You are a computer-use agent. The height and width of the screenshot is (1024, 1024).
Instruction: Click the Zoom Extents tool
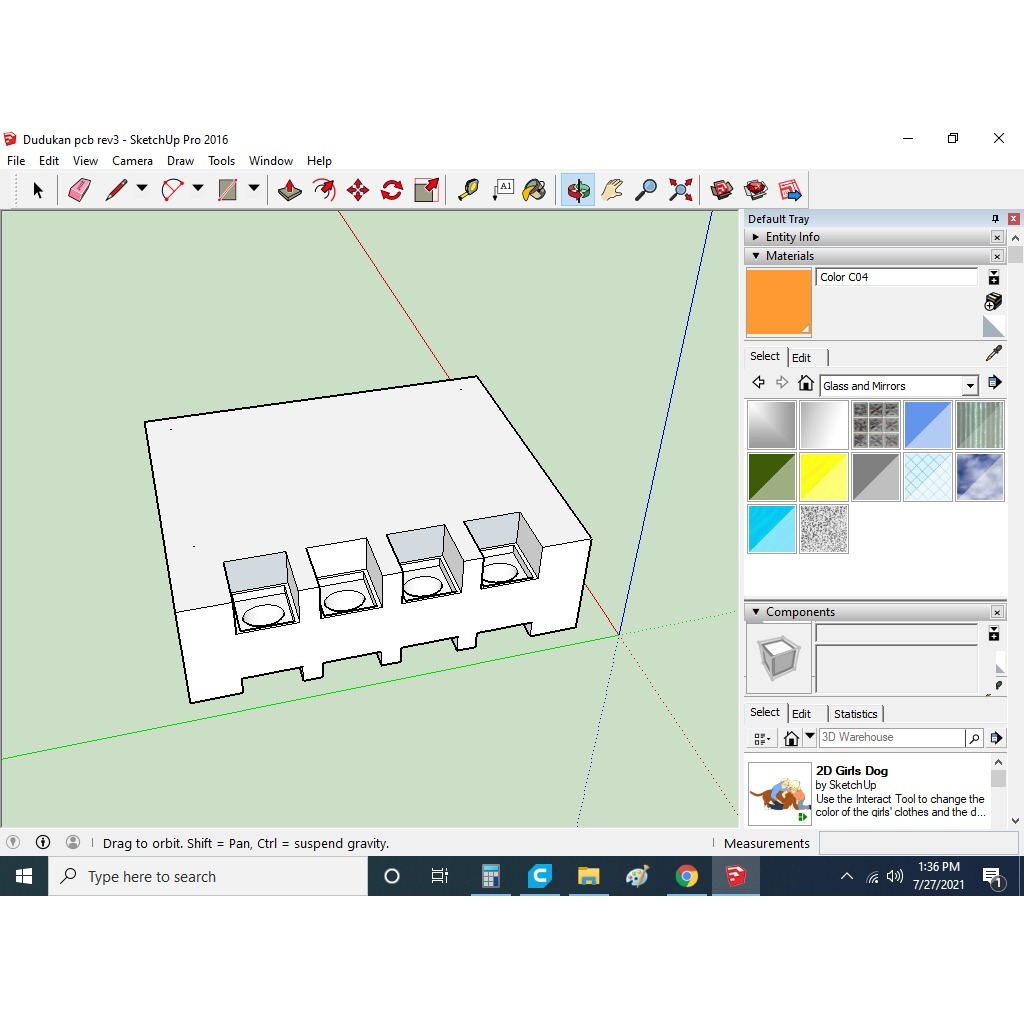tap(680, 189)
